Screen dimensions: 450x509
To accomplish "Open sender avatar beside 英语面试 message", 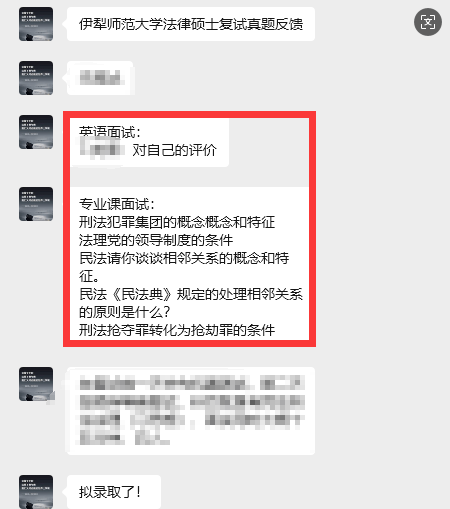I will [x=36, y=132].
